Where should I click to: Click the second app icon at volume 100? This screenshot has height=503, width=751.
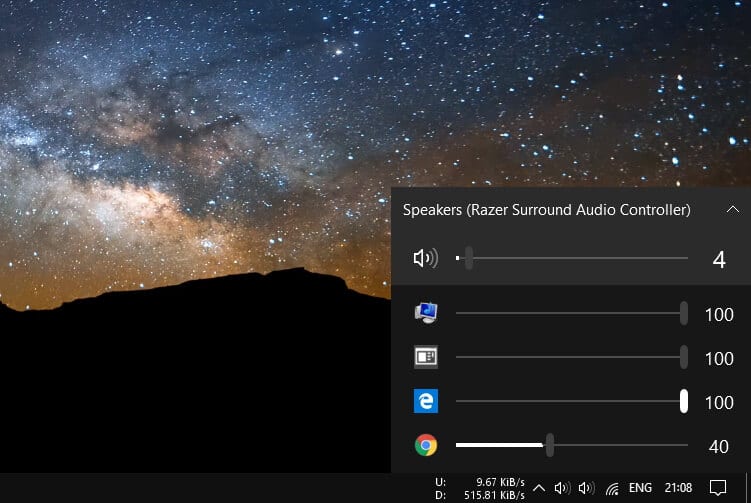[426, 357]
